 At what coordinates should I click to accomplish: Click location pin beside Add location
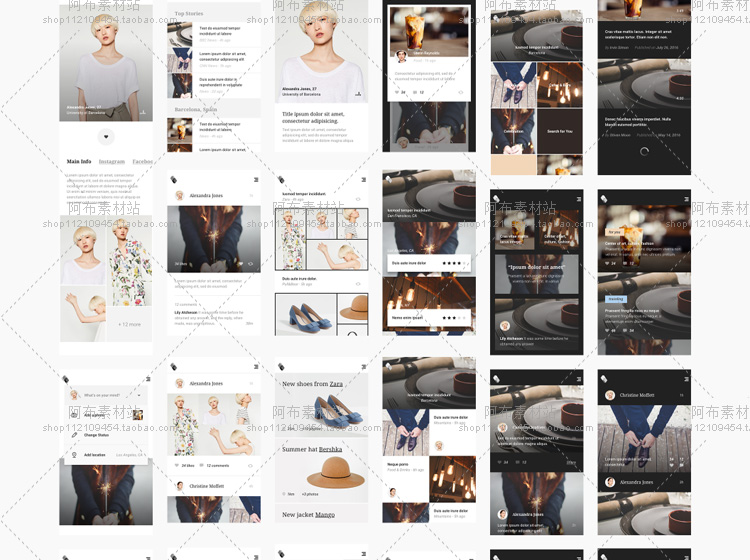[74, 455]
